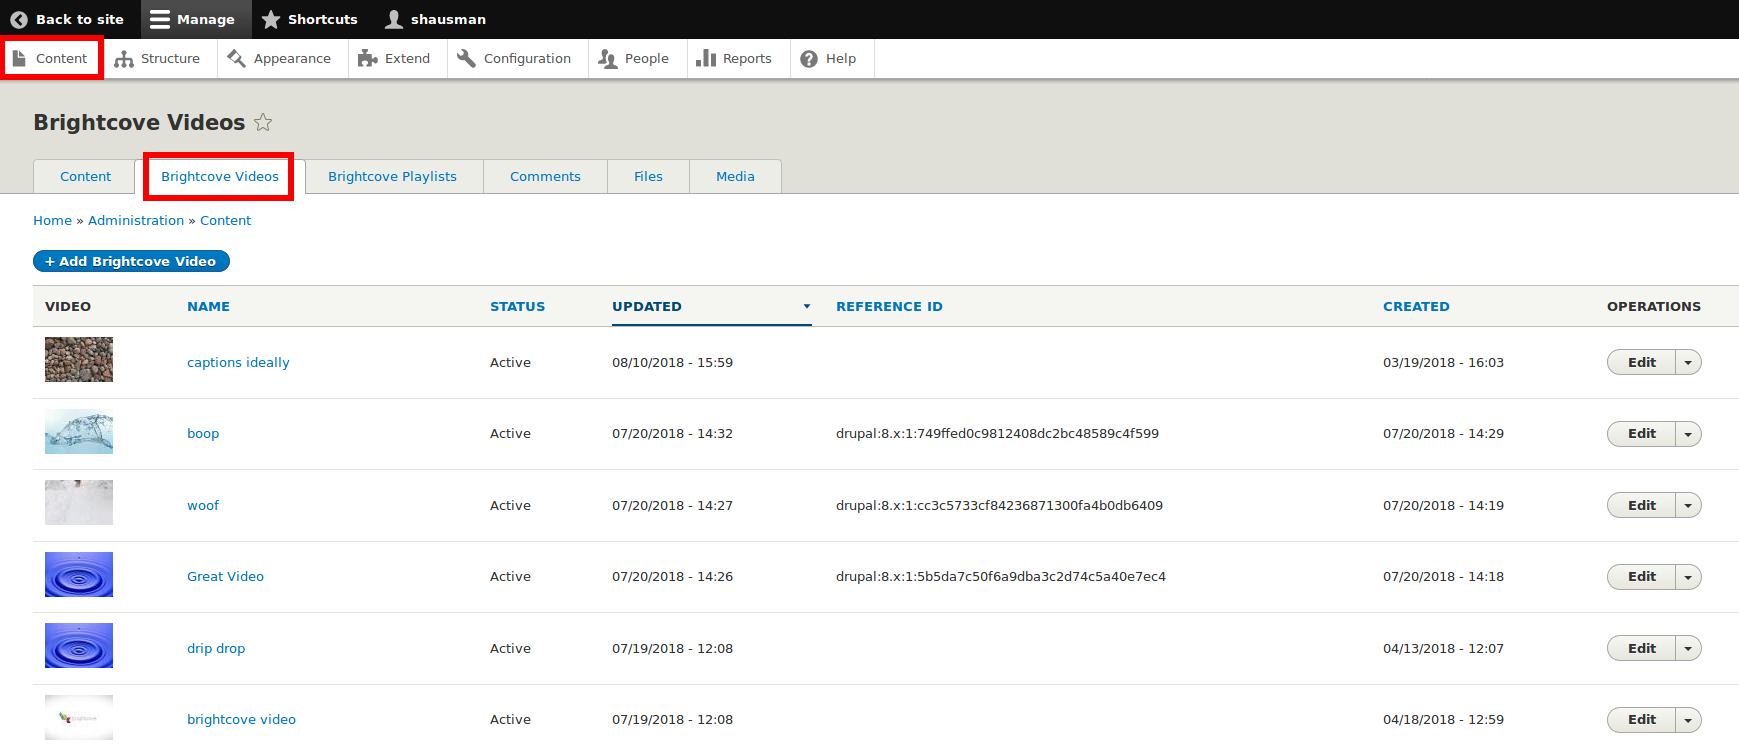This screenshot has height=747, width=1739.
Task: Open the Great Video link
Action: point(225,576)
